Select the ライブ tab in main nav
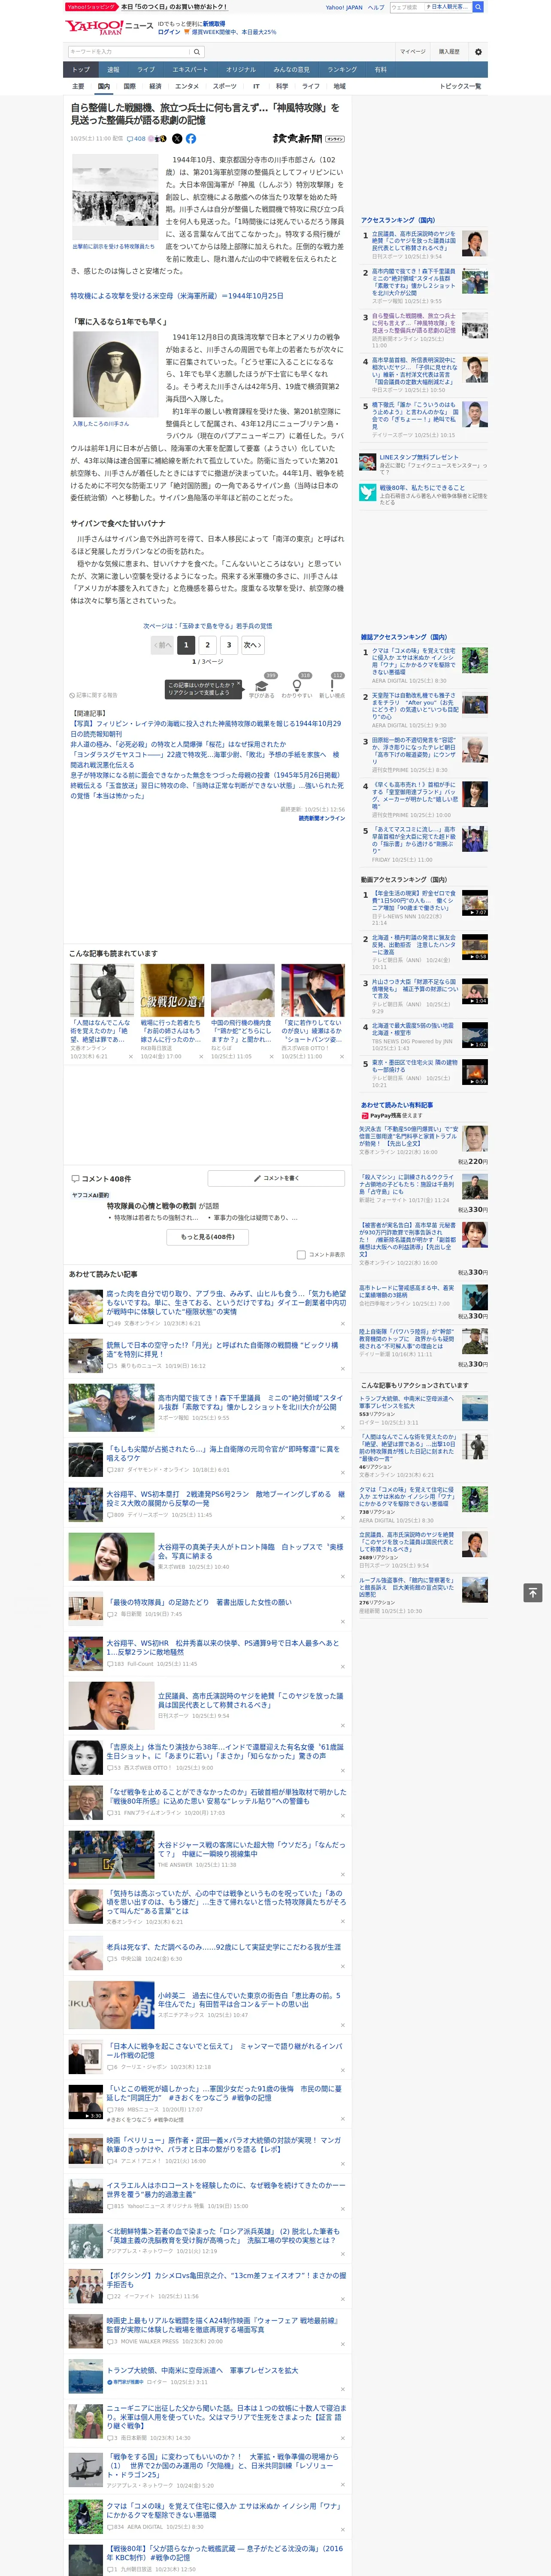The height and width of the screenshot is (2576, 551). pos(146,70)
